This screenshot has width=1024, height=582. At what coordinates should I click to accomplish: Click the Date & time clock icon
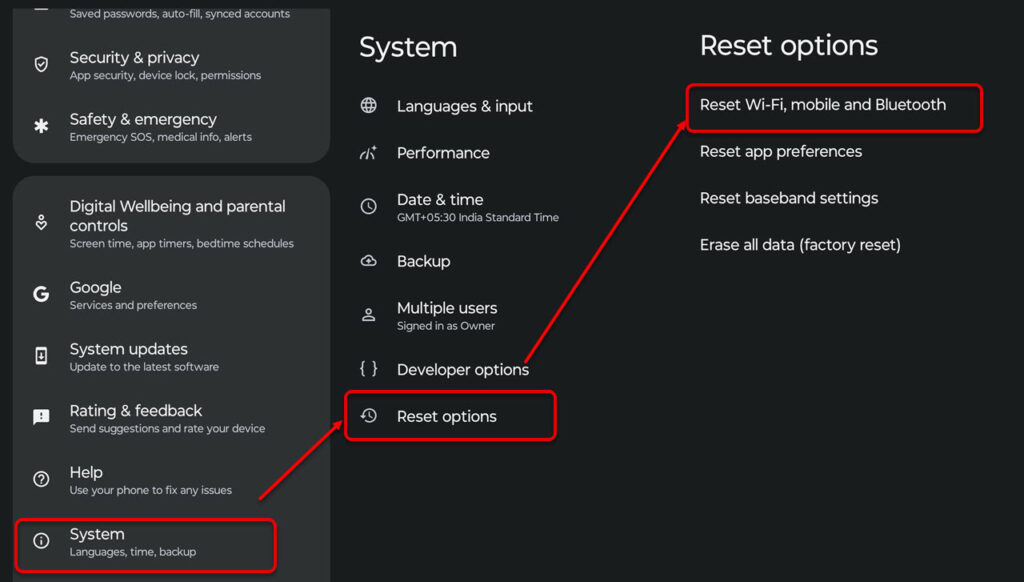[x=368, y=206]
